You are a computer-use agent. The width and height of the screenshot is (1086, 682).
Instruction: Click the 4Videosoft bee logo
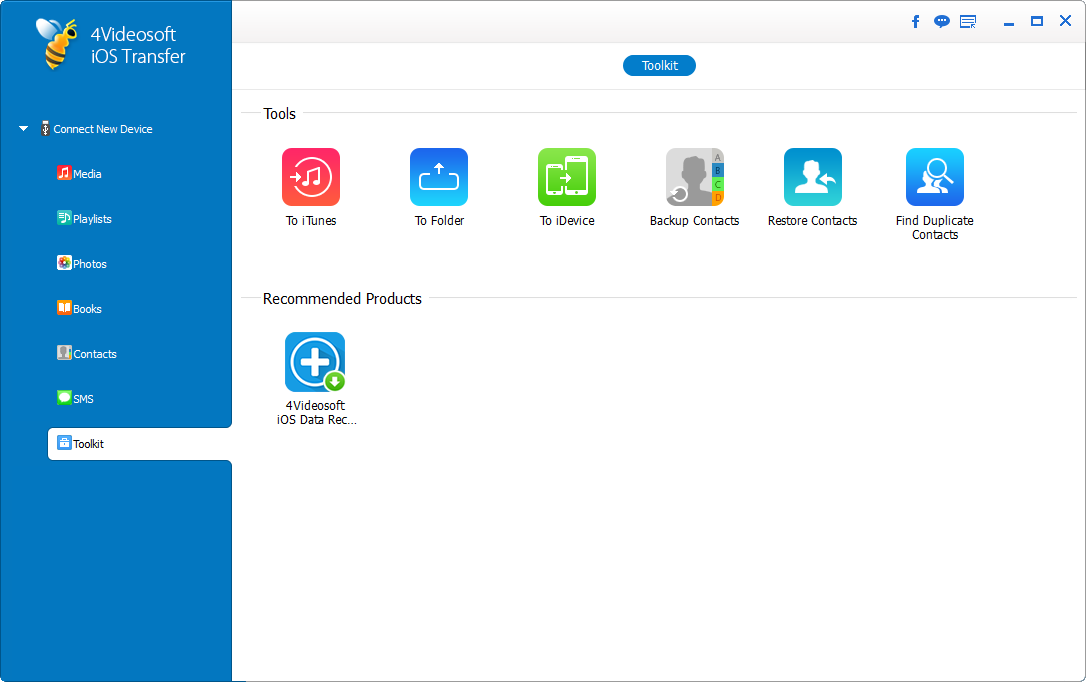click(56, 43)
